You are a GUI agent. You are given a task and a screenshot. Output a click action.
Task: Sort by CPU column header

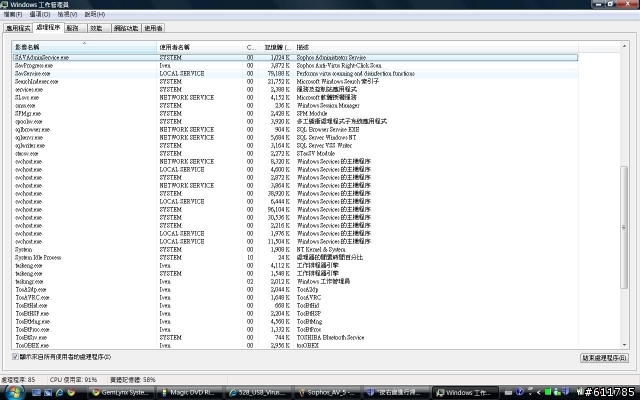[251, 47]
